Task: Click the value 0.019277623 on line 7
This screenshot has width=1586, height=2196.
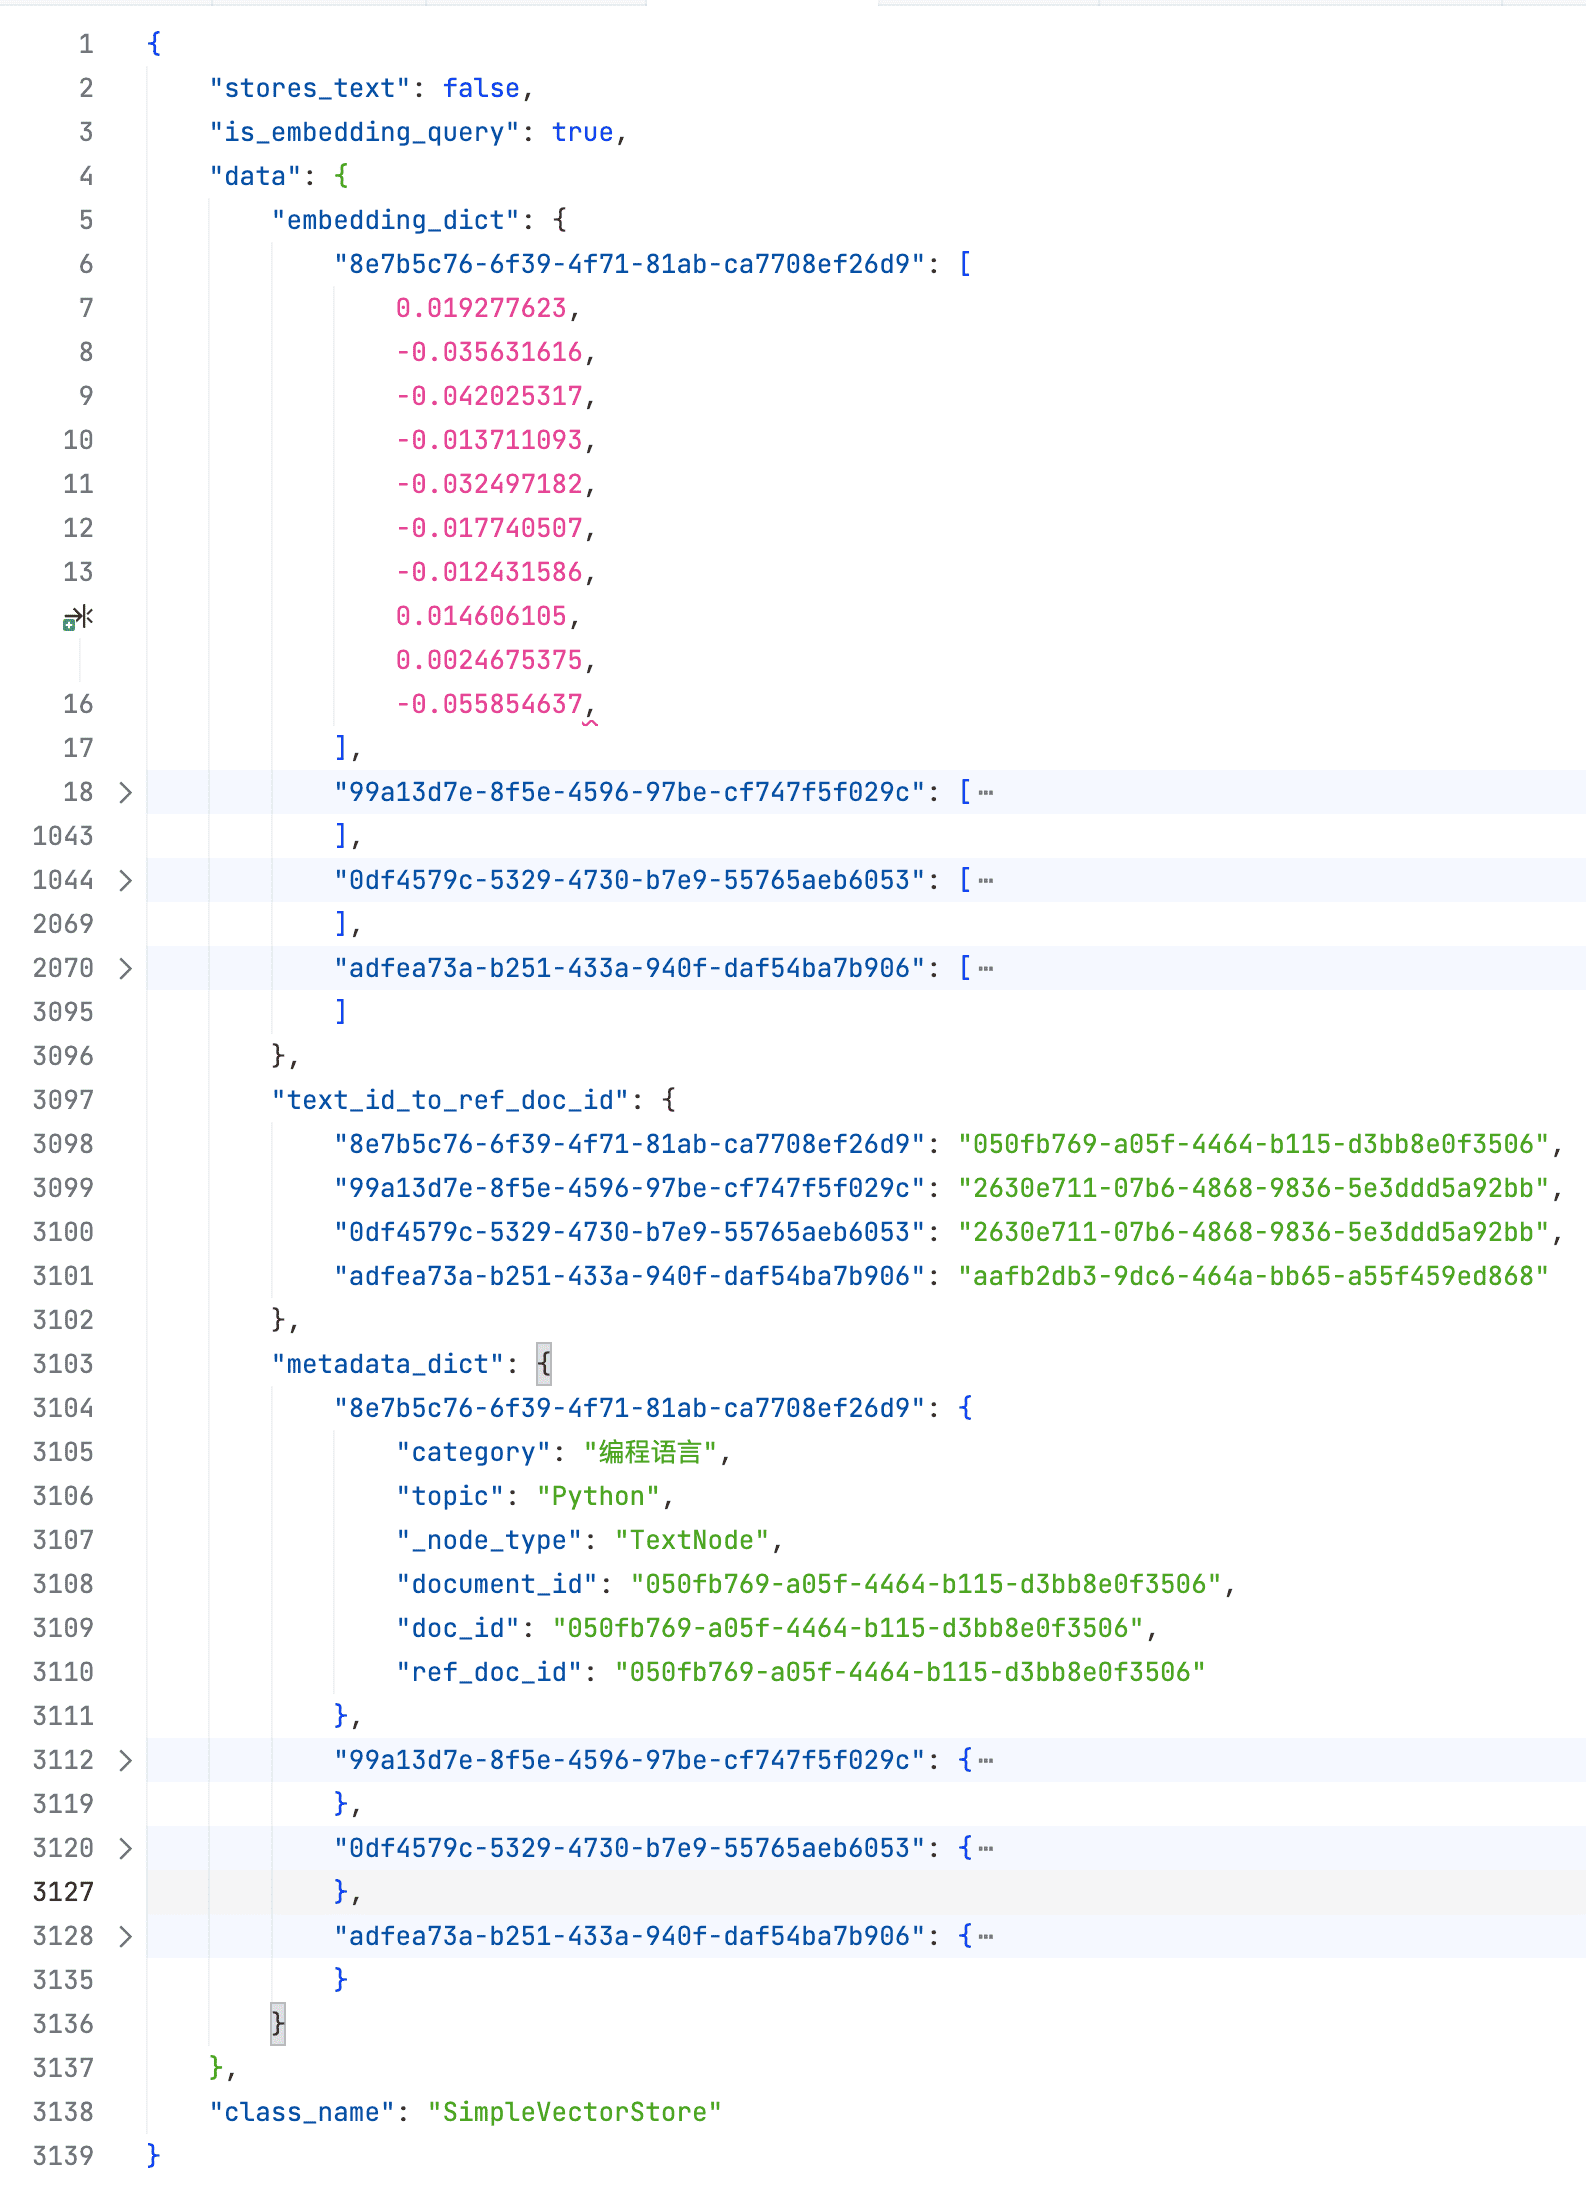Action: pyautogui.click(x=481, y=308)
